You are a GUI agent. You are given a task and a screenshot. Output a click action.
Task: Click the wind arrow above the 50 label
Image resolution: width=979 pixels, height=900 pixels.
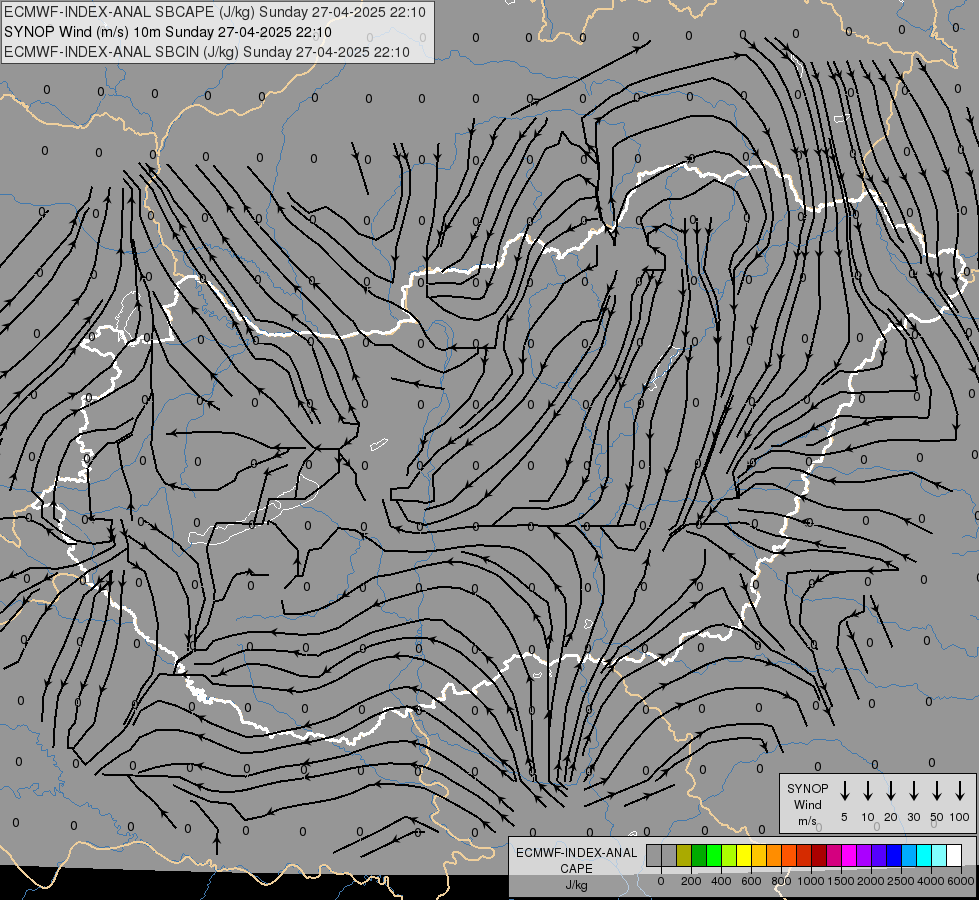937,790
